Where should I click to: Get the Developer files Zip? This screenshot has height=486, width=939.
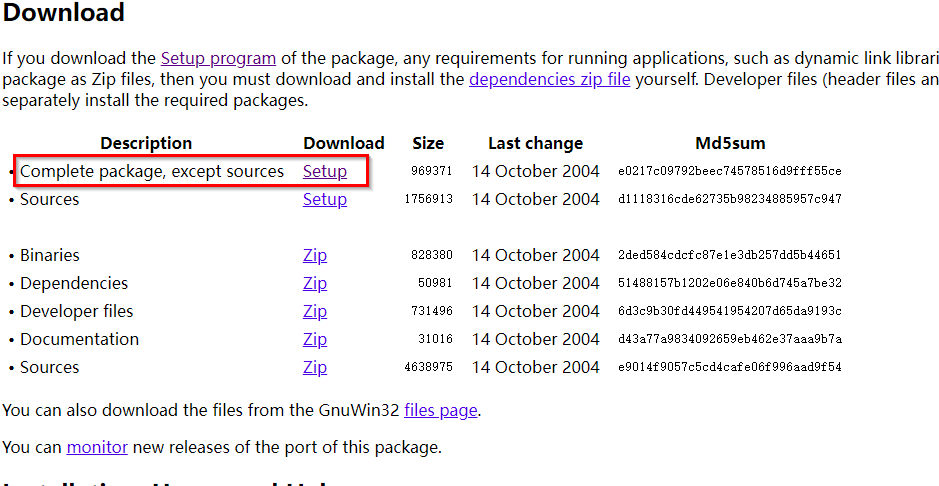pyautogui.click(x=315, y=311)
